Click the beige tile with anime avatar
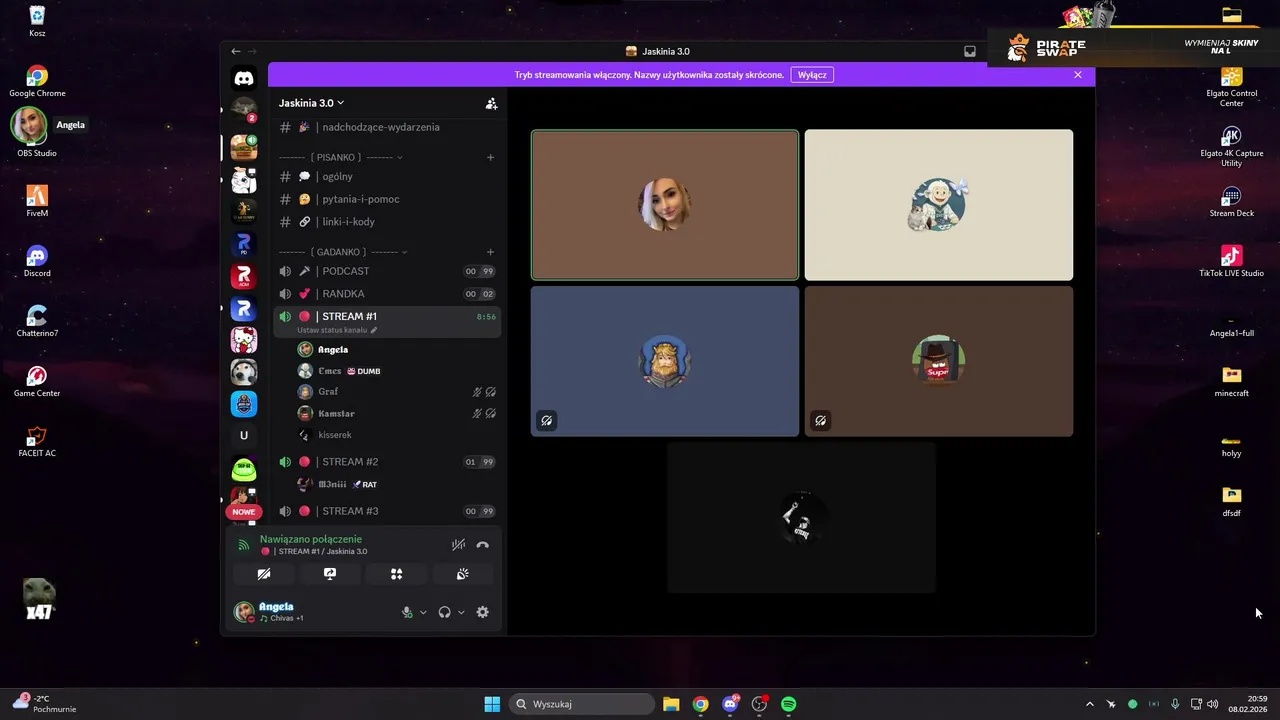The height and width of the screenshot is (720, 1280). (939, 205)
